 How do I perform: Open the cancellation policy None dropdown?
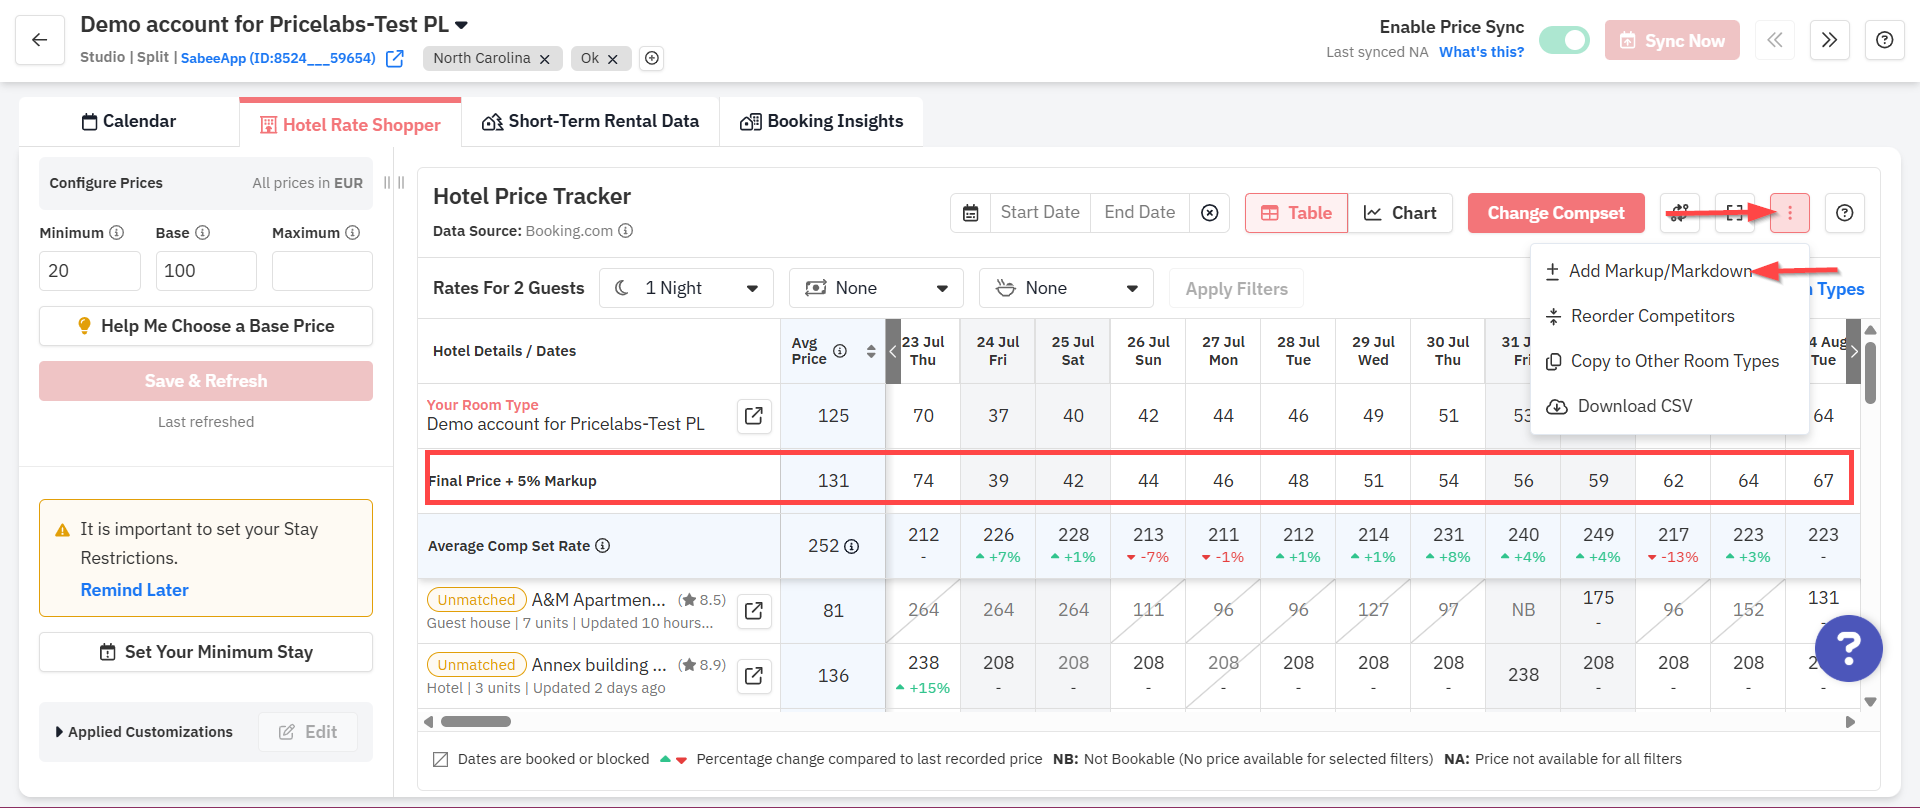[x=876, y=288]
